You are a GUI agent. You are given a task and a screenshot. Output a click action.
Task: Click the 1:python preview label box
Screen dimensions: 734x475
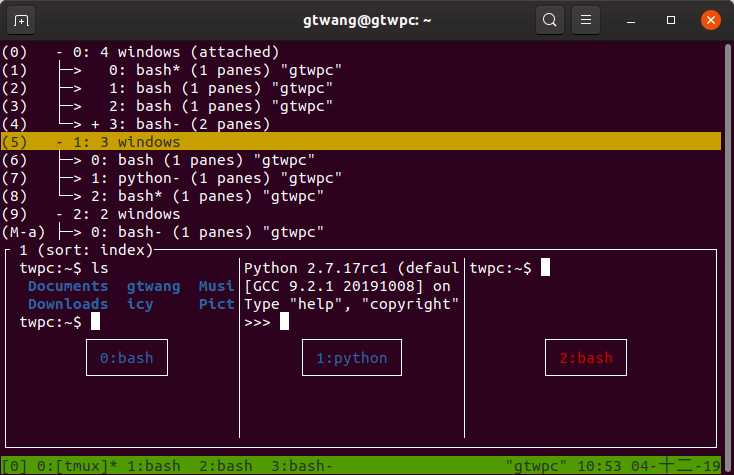351,358
